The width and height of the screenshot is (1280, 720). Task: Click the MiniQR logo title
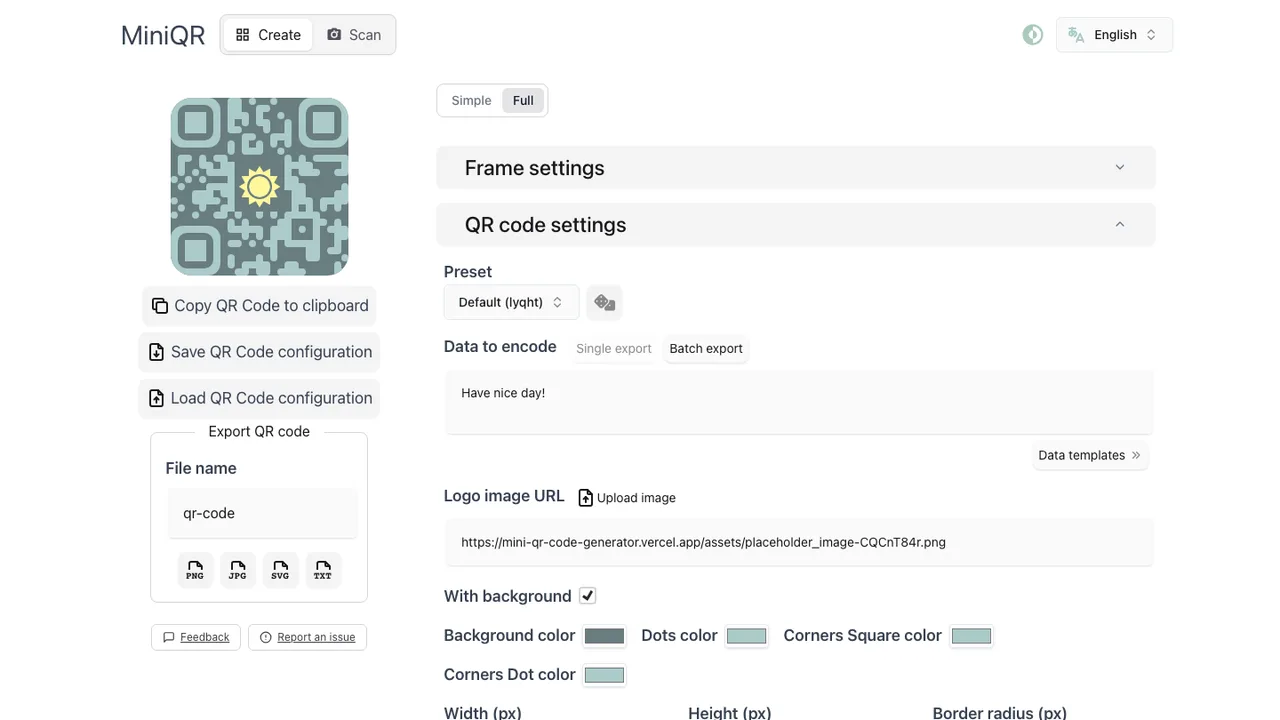coord(163,35)
